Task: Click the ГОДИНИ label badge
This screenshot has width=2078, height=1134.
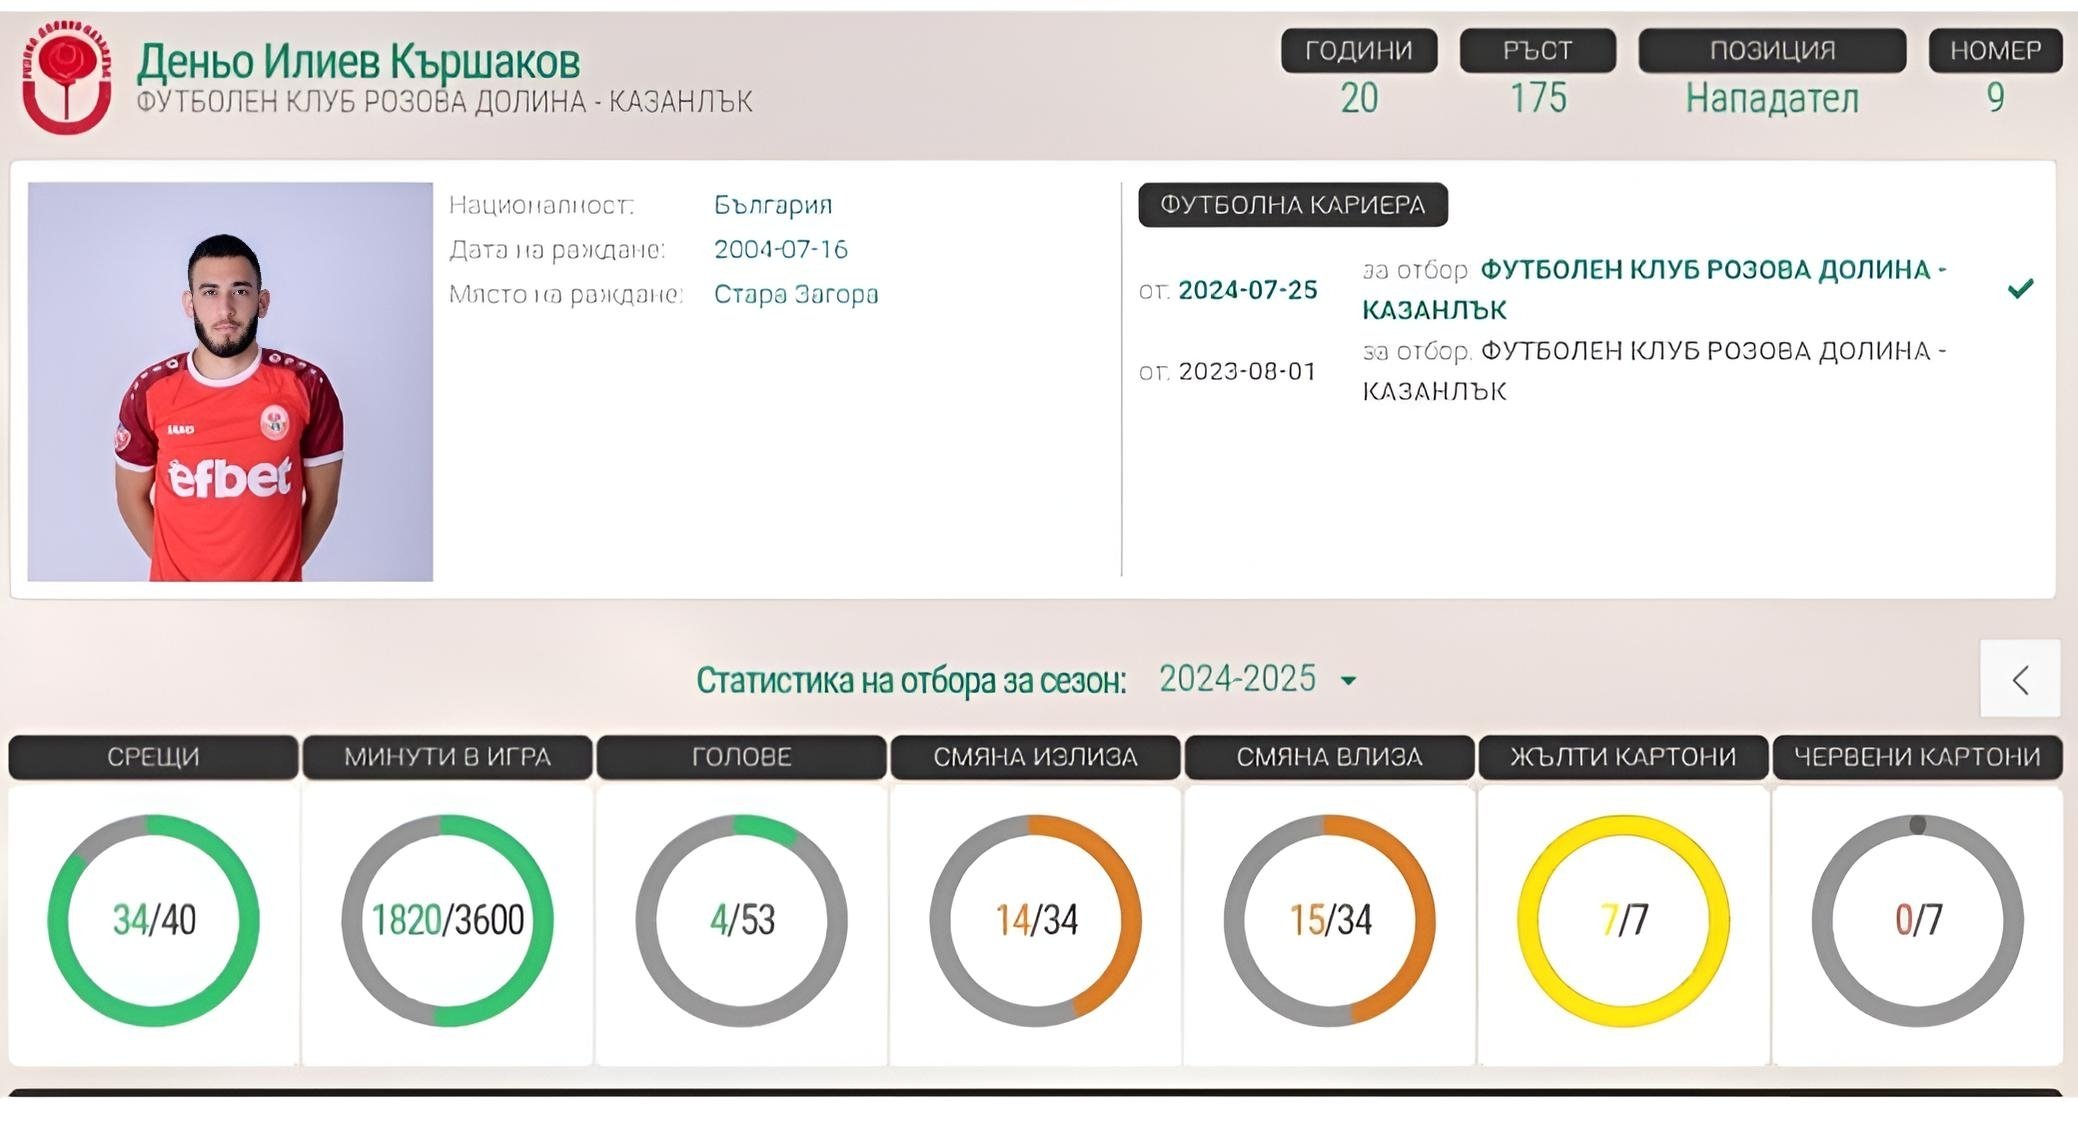Action: (x=1359, y=50)
